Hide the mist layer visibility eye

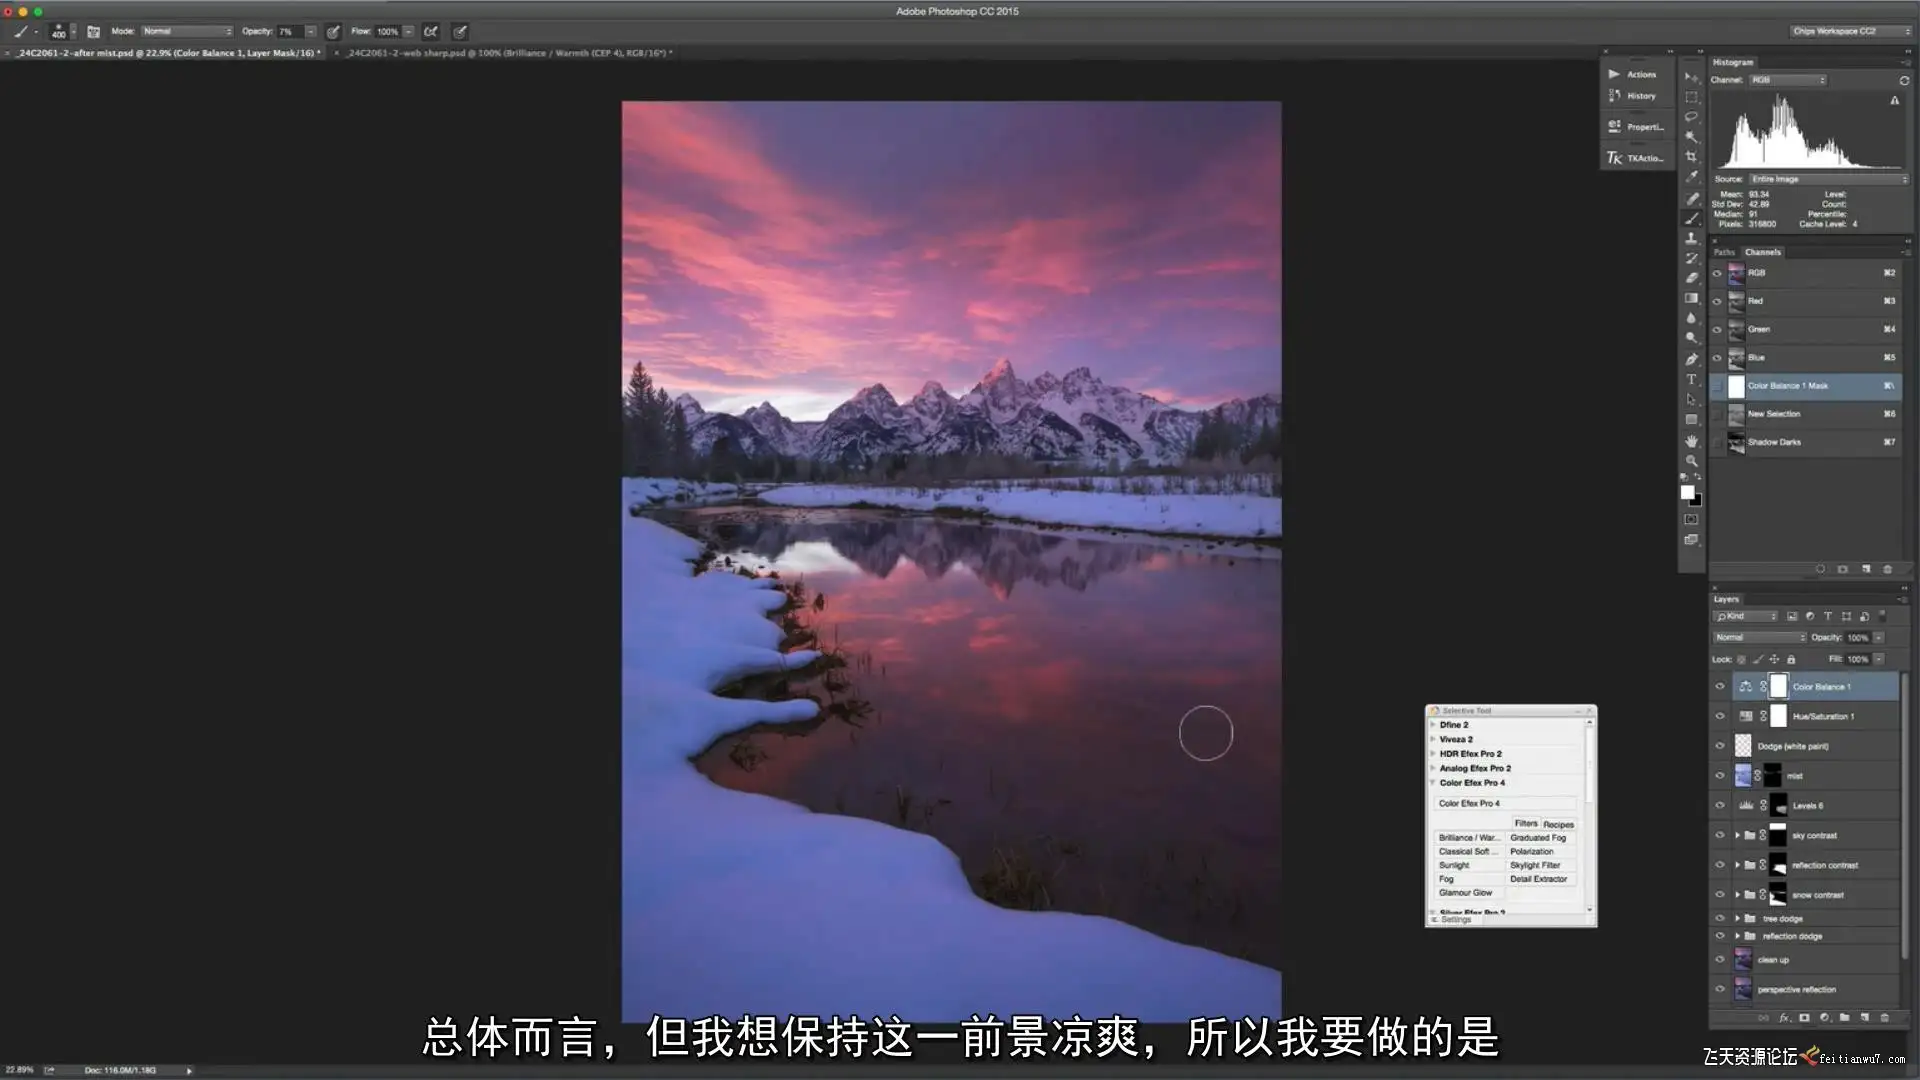click(1720, 775)
